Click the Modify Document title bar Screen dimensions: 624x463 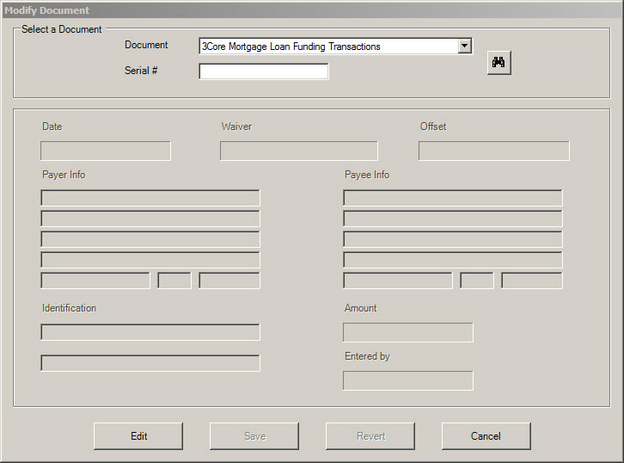tap(312, 10)
